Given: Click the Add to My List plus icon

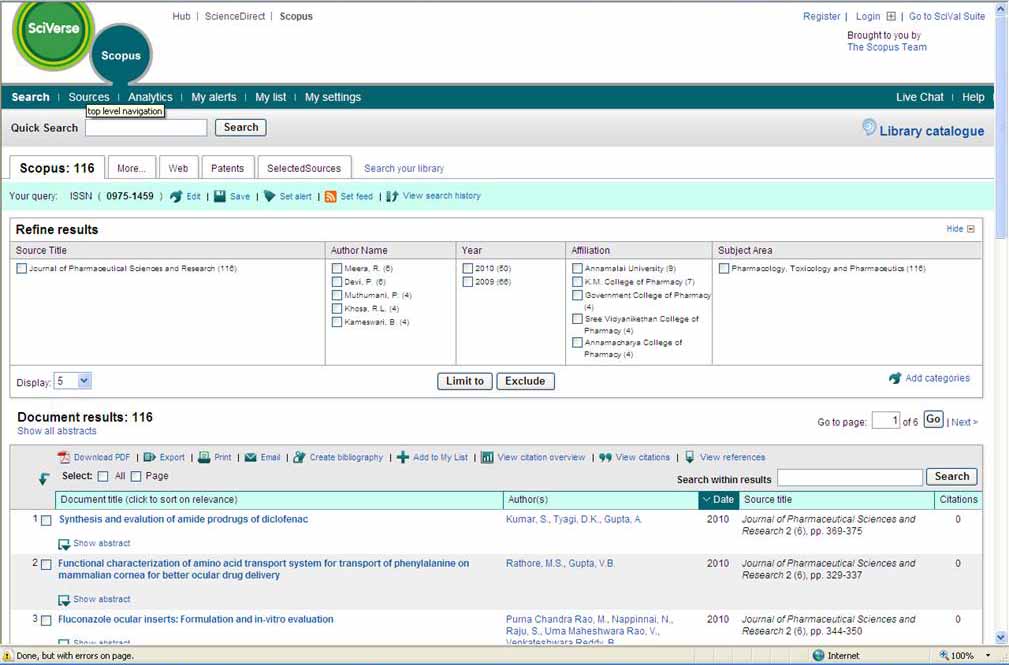Looking at the screenshot, I should (403, 457).
